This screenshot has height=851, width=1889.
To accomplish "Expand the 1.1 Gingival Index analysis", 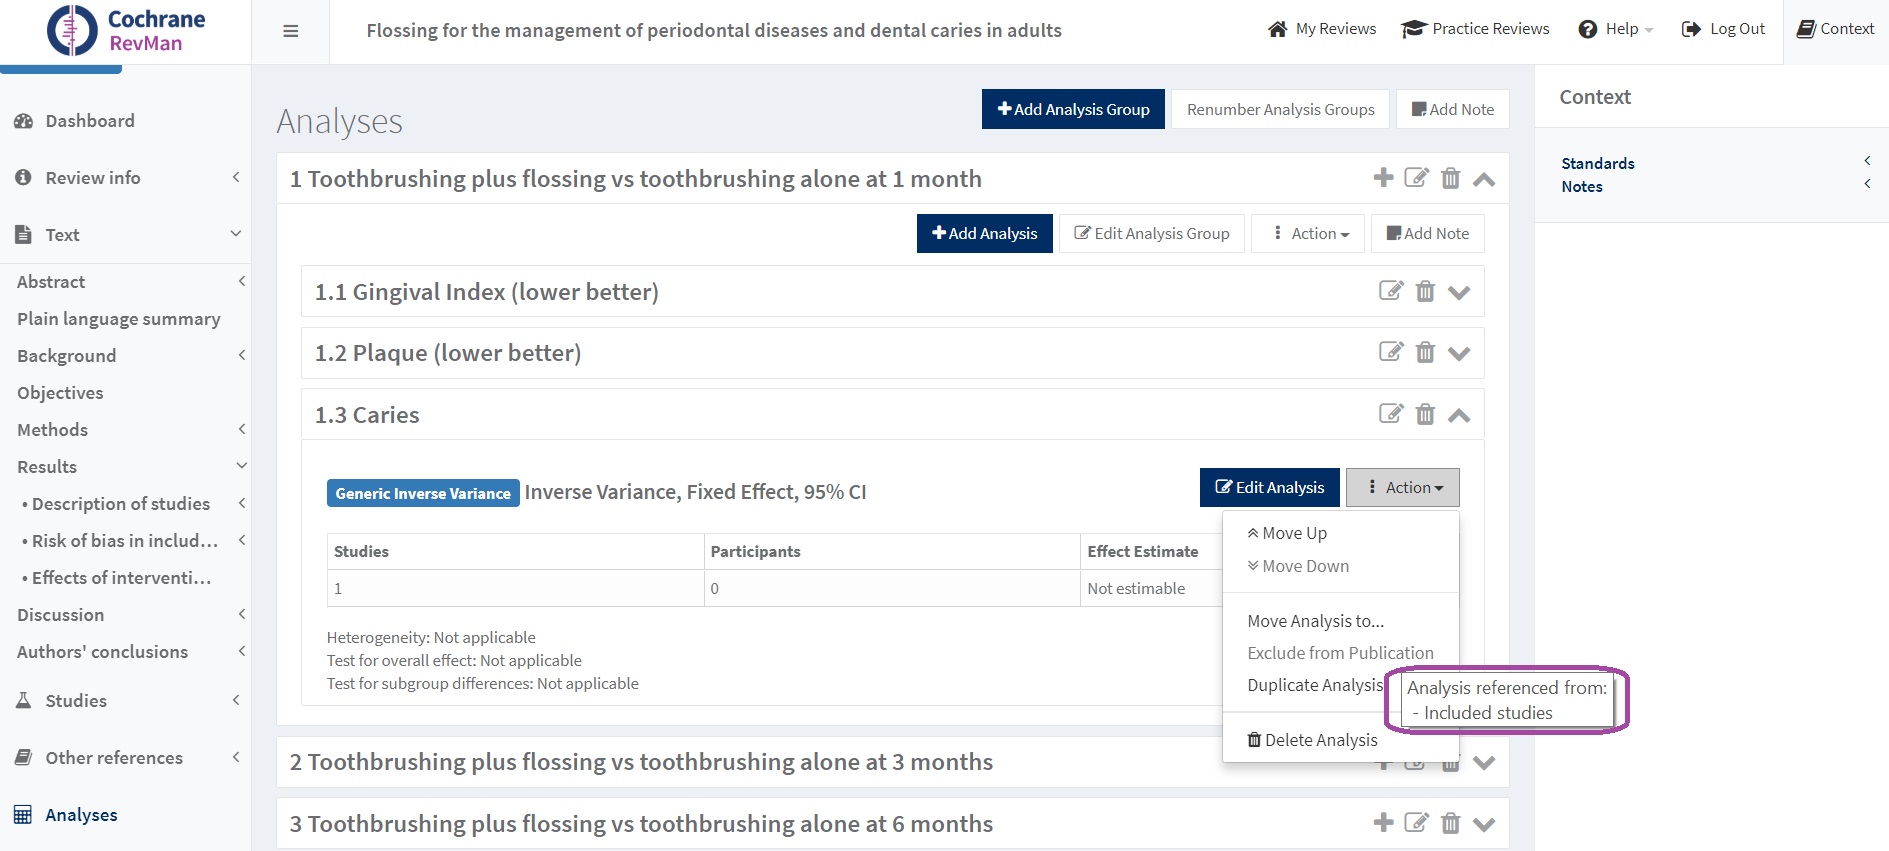I will [x=1459, y=293].
